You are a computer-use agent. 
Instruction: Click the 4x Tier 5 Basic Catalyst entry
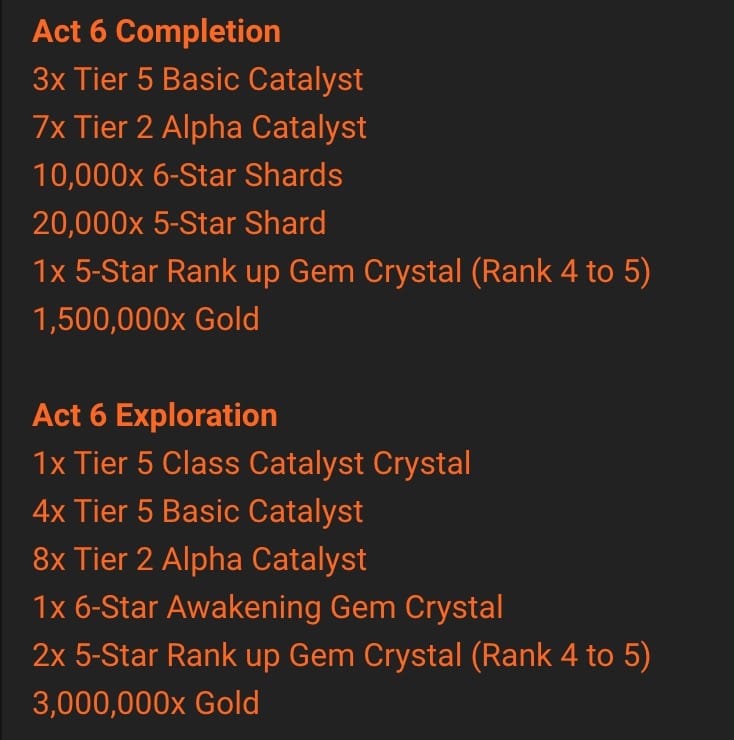(198, 511)
